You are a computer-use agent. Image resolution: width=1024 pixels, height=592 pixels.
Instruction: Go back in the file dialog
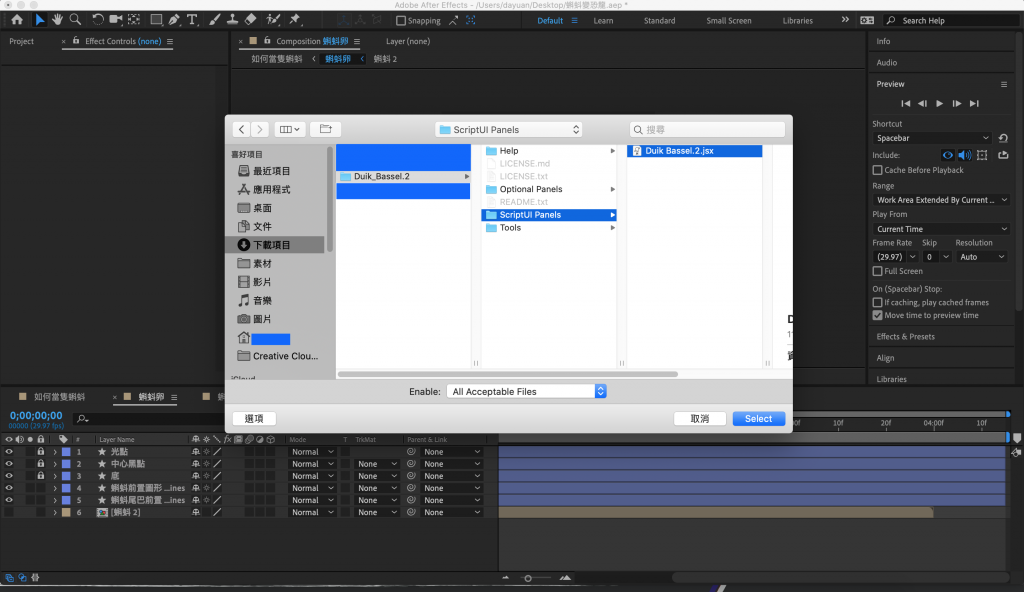(242, 129)
